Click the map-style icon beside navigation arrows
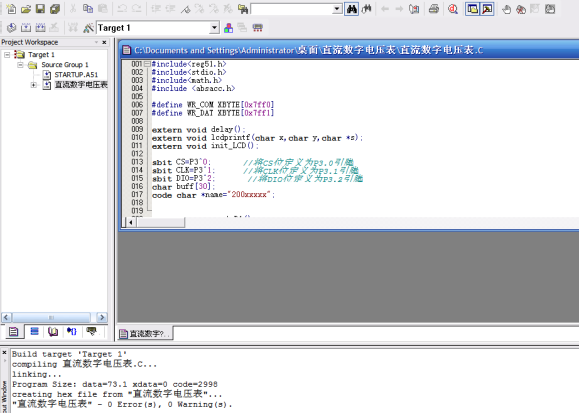 point(414,9)
